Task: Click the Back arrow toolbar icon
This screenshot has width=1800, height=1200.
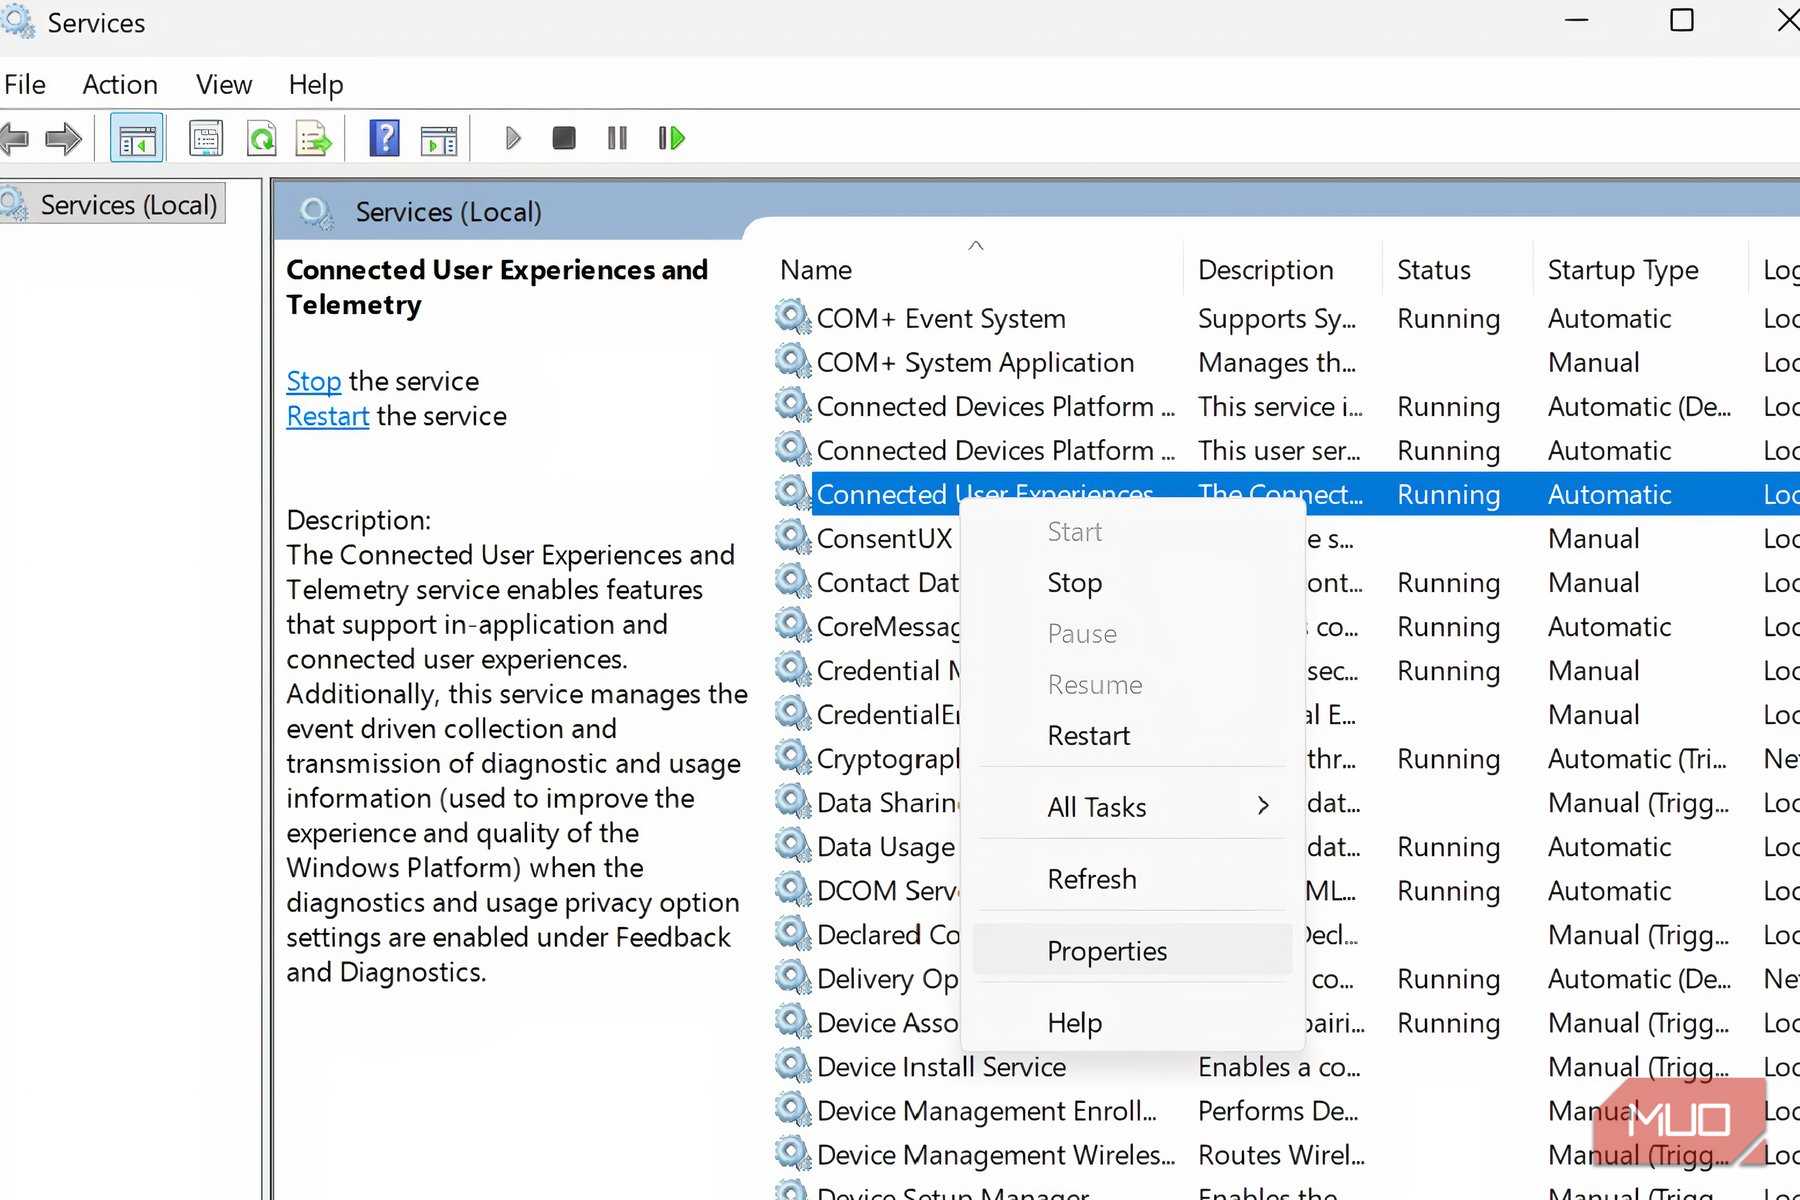Action: click(14, 138)
